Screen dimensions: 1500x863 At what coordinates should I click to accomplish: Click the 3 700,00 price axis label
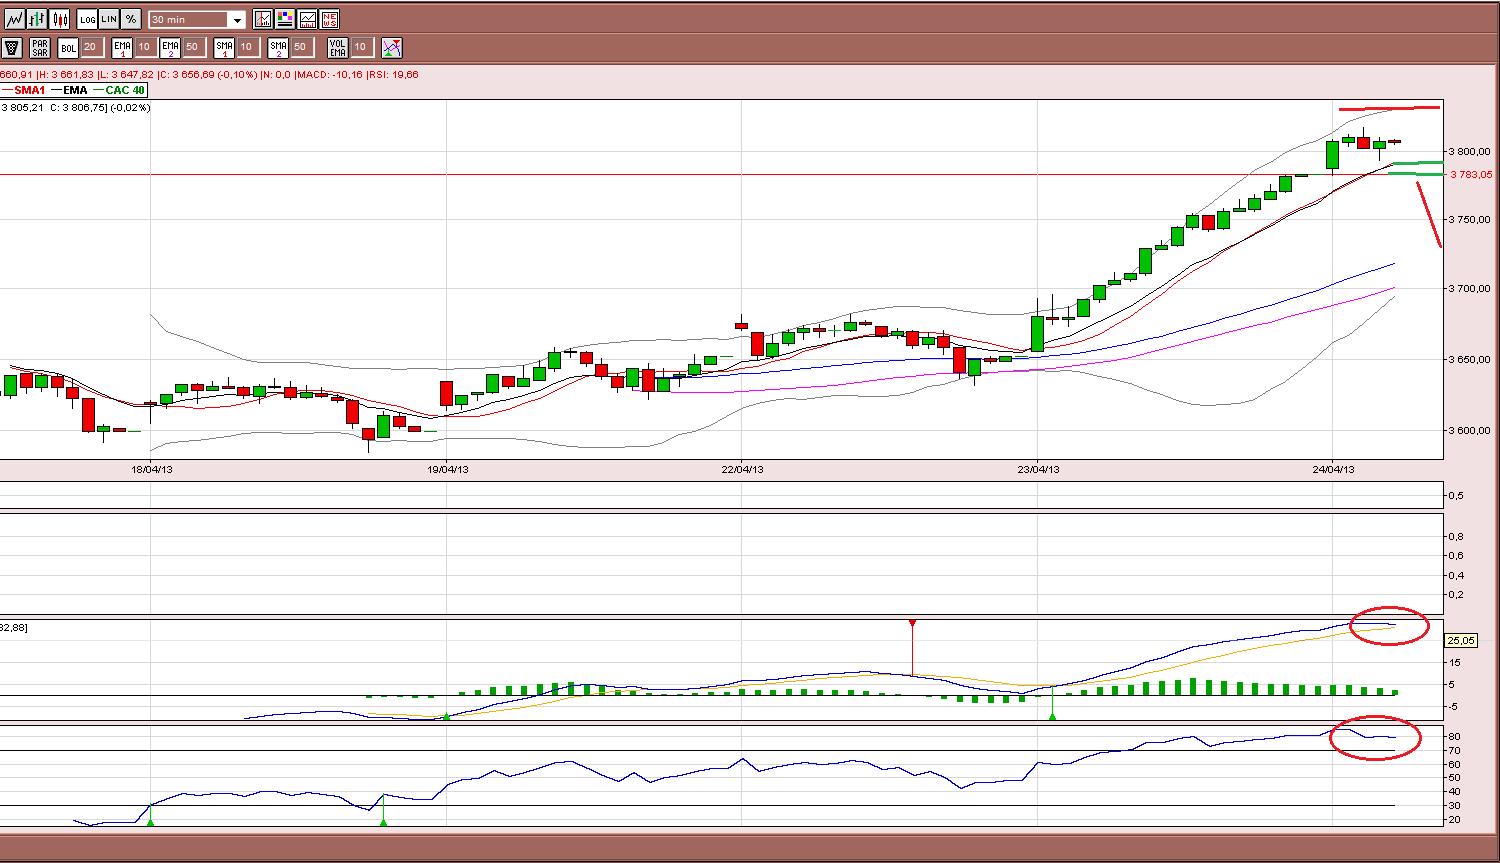(1471, 288)
